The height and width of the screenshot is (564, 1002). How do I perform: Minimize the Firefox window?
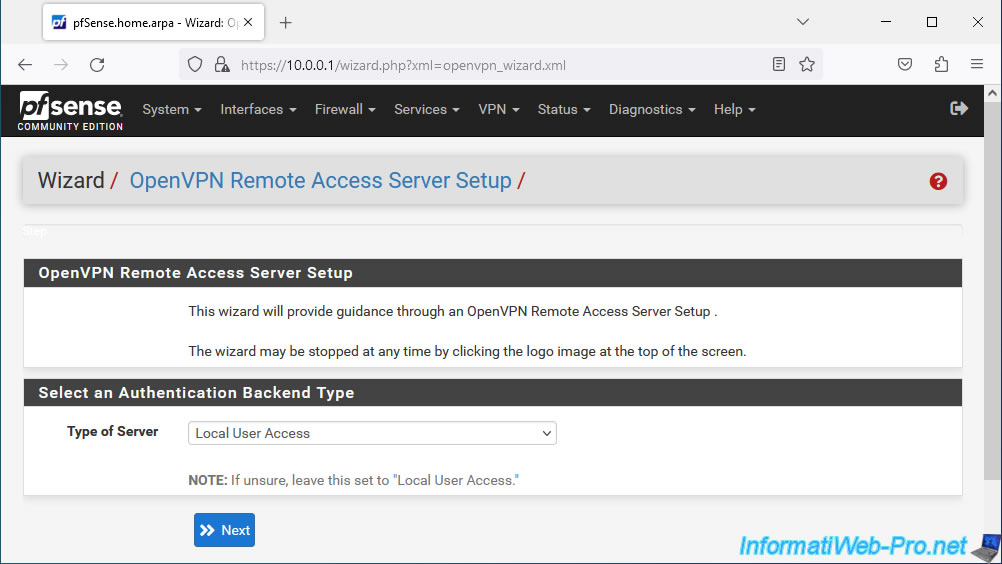click(x=886, y=22)
